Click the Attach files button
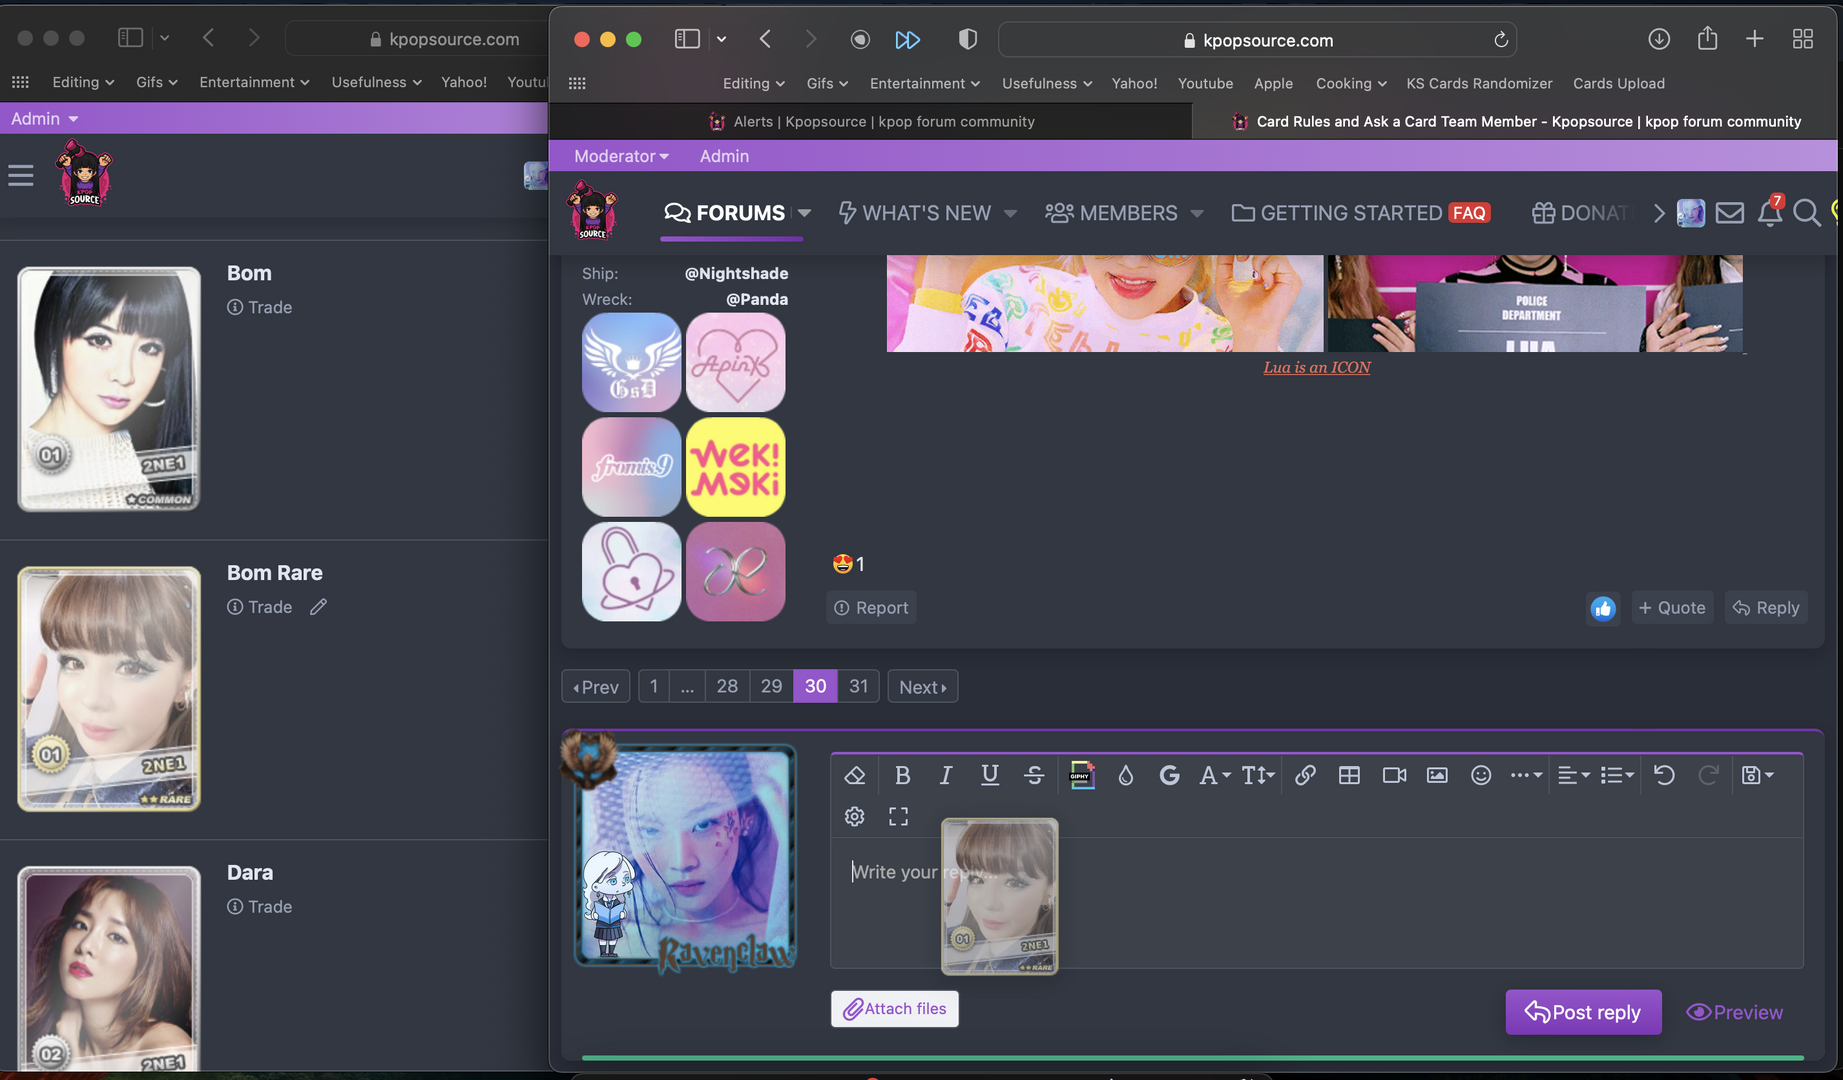The height and width of the screenshot is (1080, 1843). point(894,1009)
